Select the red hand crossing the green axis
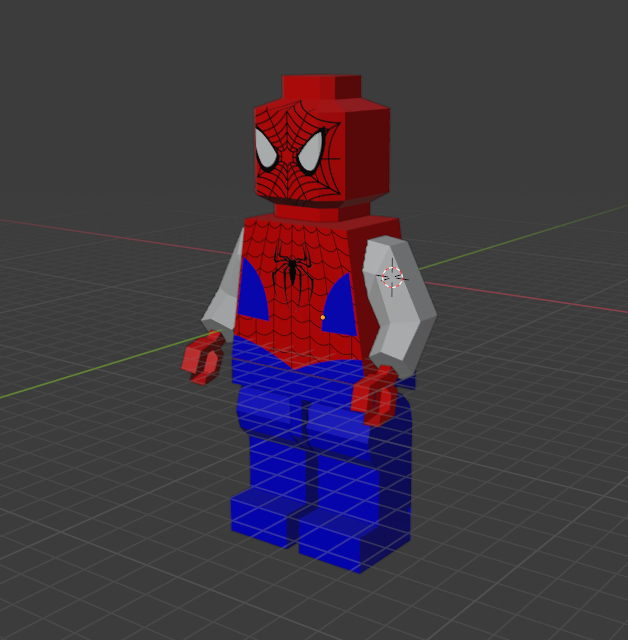This screenshot has width=628, height=640. tap(203, 358)
